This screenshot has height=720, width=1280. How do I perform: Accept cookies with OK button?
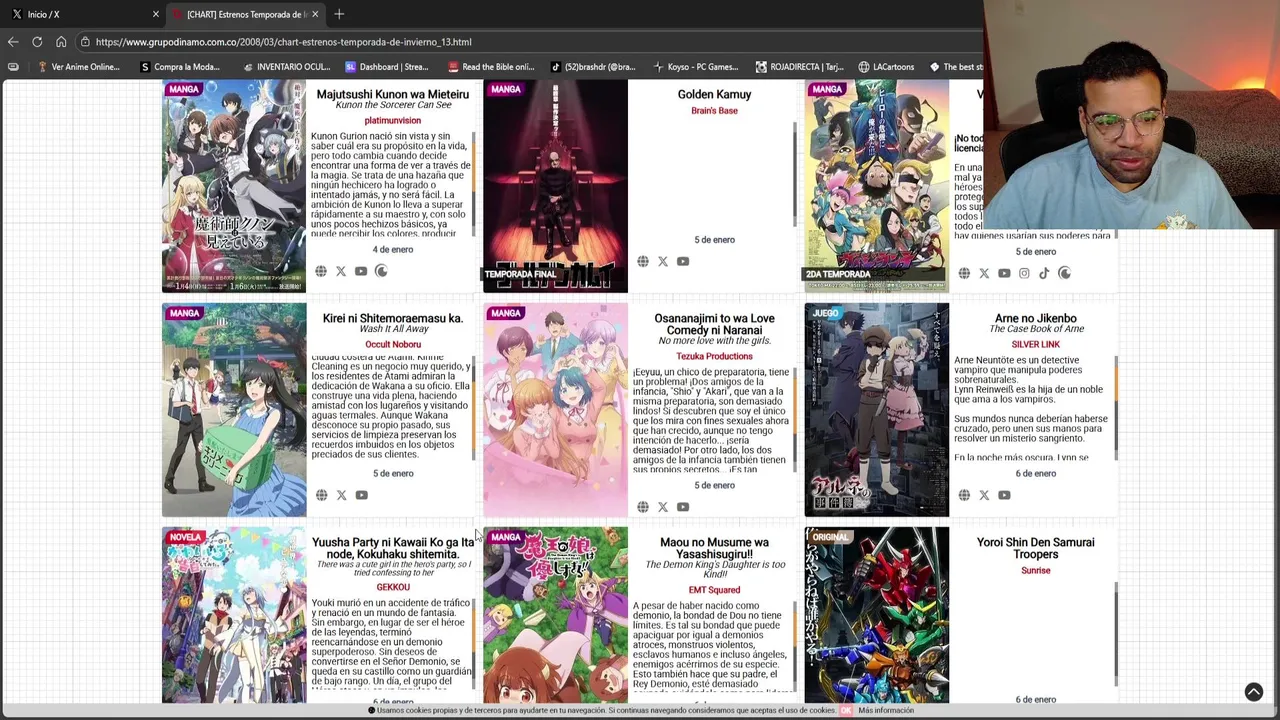click(x=846, y=710)
